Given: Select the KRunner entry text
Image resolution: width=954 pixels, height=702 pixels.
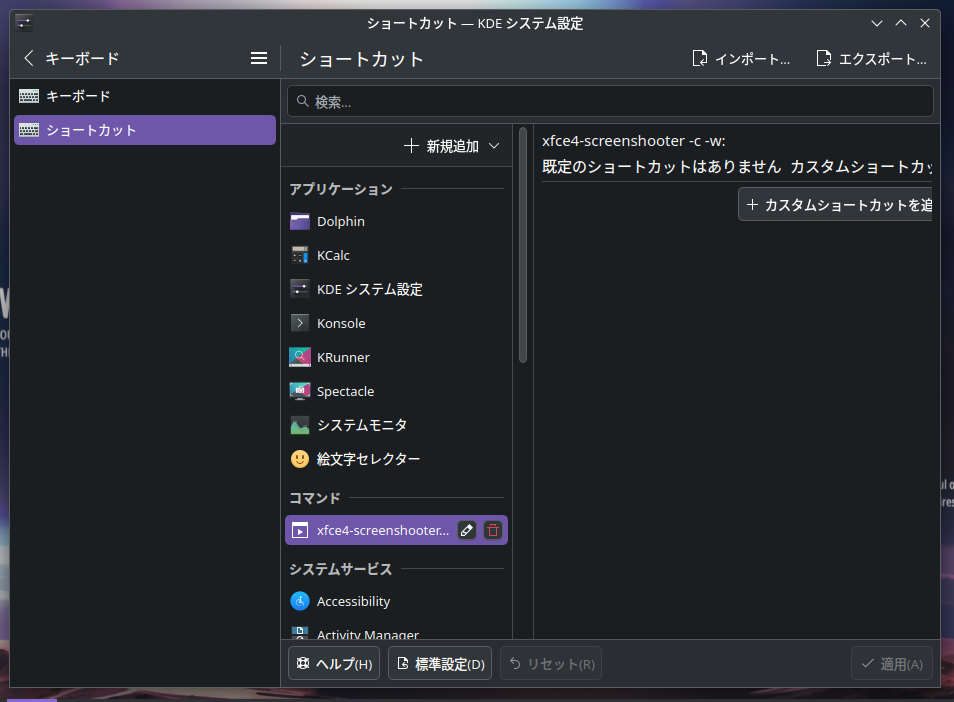Looking at the screenshot, I should [343, 358].
